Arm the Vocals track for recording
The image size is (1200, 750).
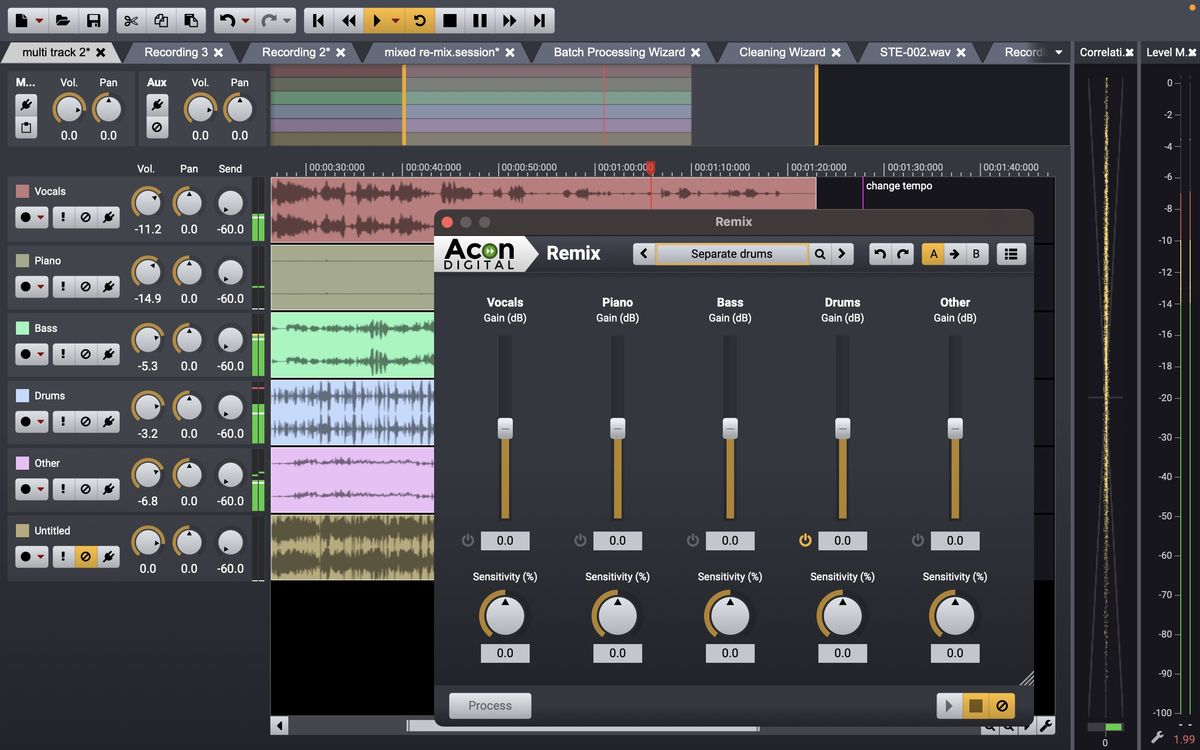(24, 216)
